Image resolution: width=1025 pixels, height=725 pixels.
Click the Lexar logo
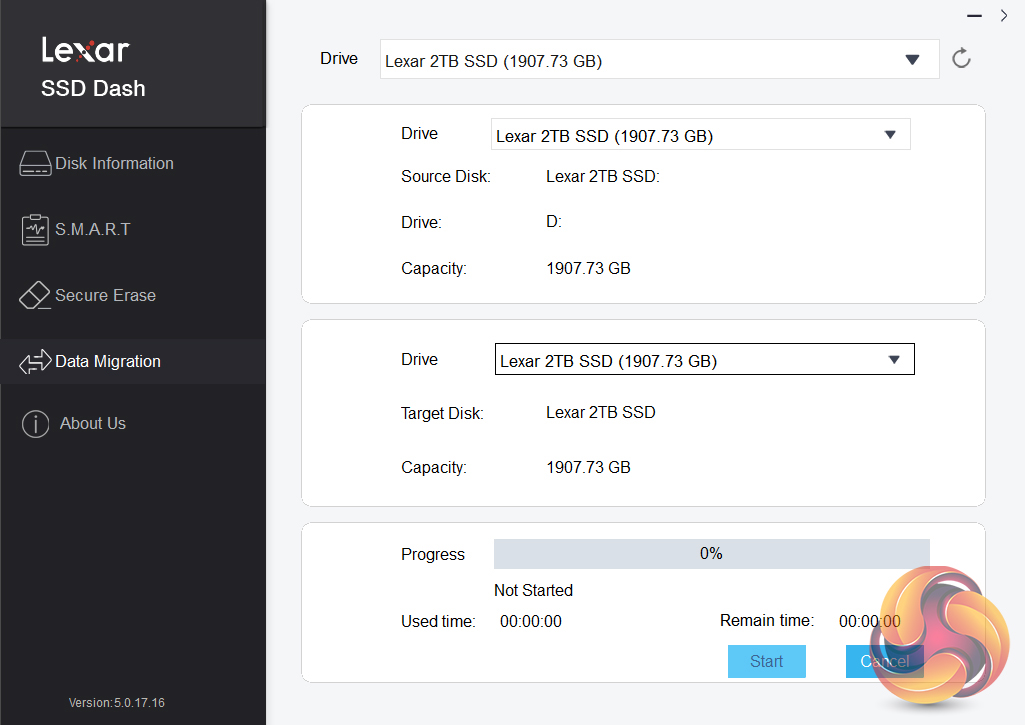(x=86, y=50)
